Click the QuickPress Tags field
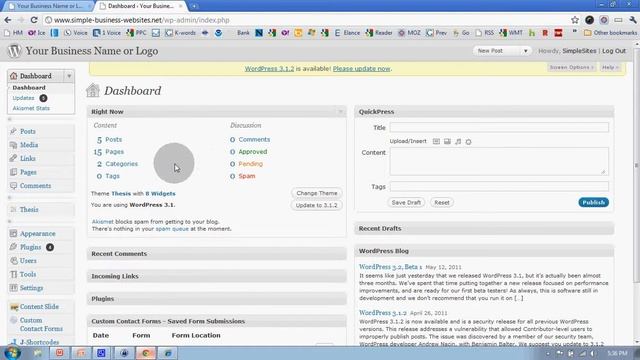The image size is (640, 360). 499,187
